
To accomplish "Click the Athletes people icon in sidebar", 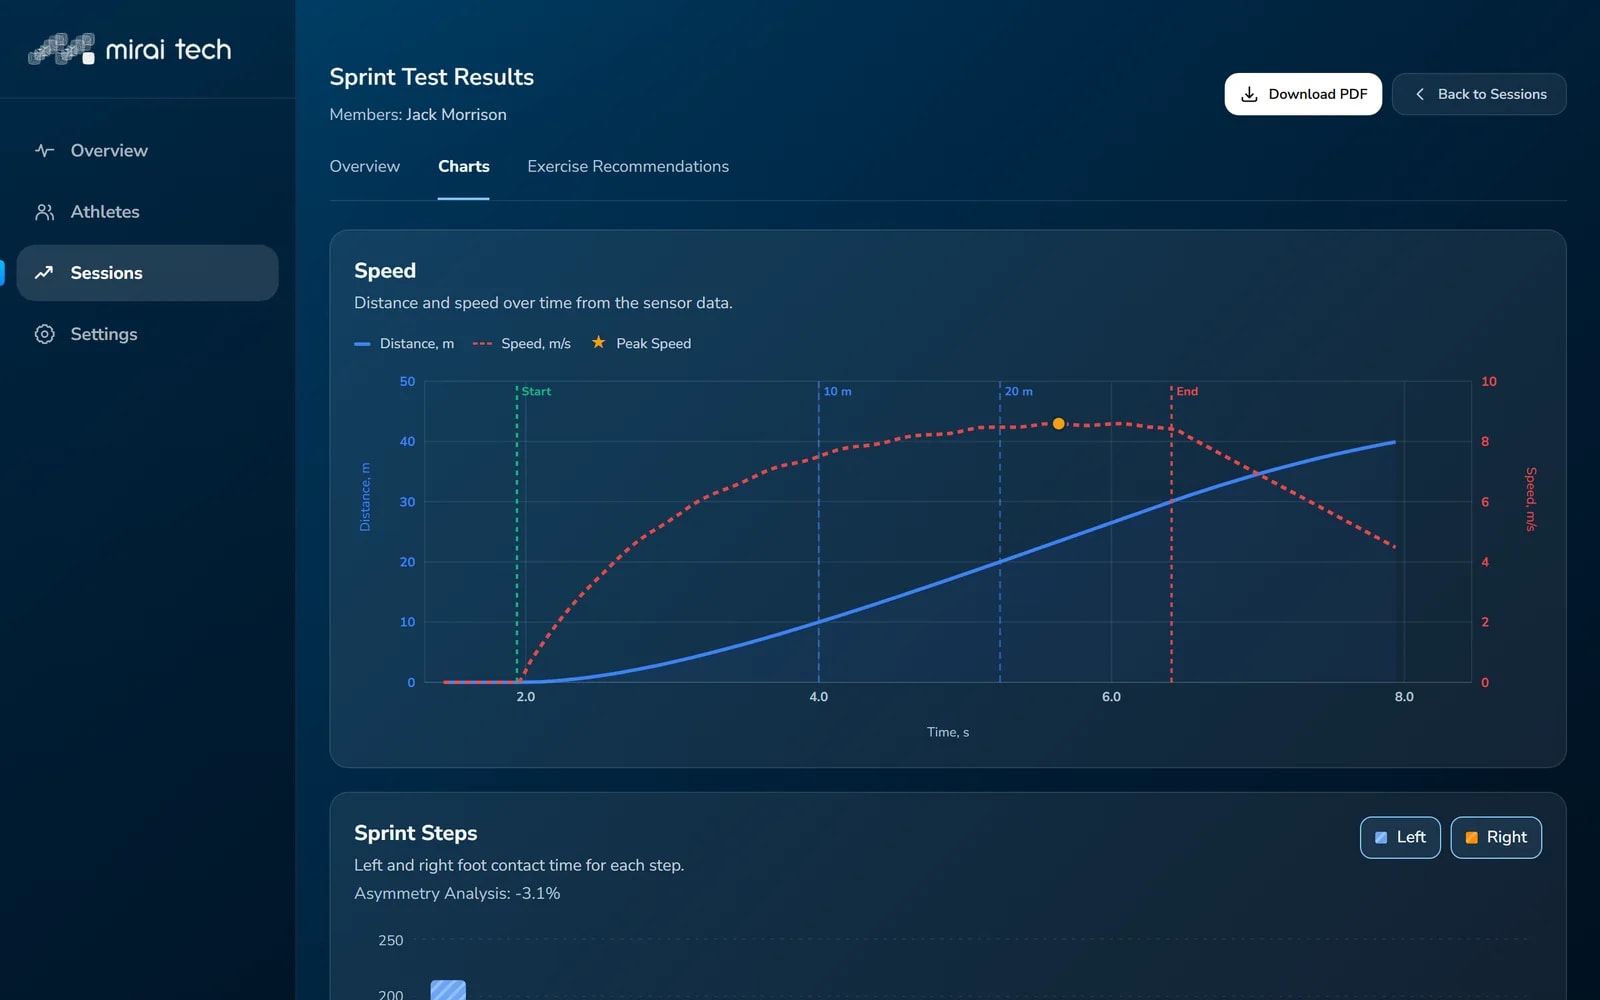I will click(x=44, y=212).
